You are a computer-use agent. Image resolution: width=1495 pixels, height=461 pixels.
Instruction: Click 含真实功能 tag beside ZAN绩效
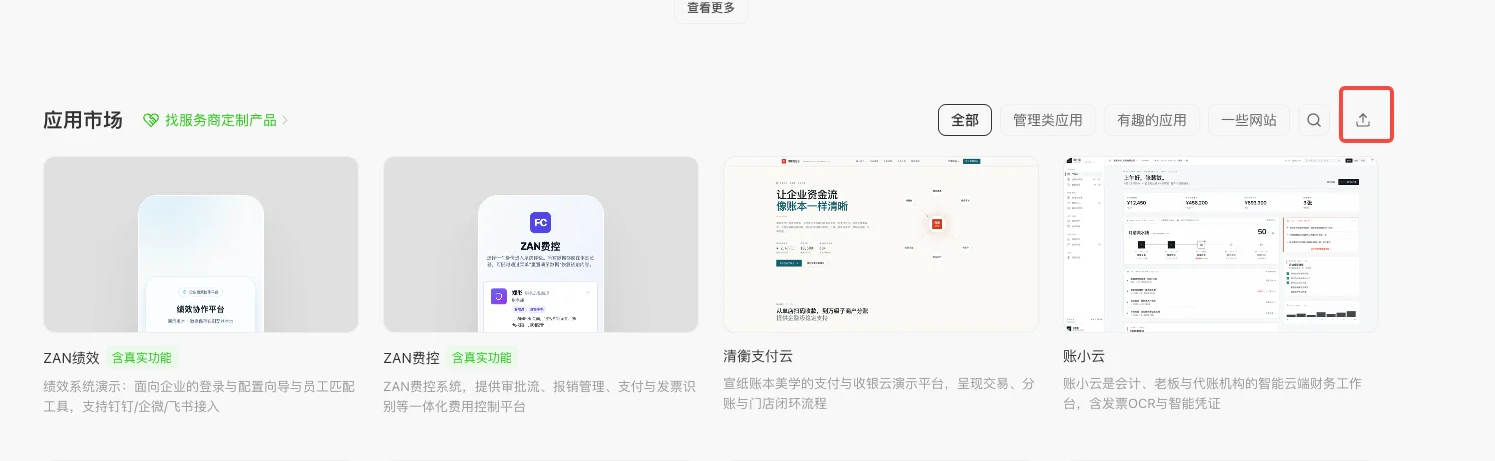(141, 357)
